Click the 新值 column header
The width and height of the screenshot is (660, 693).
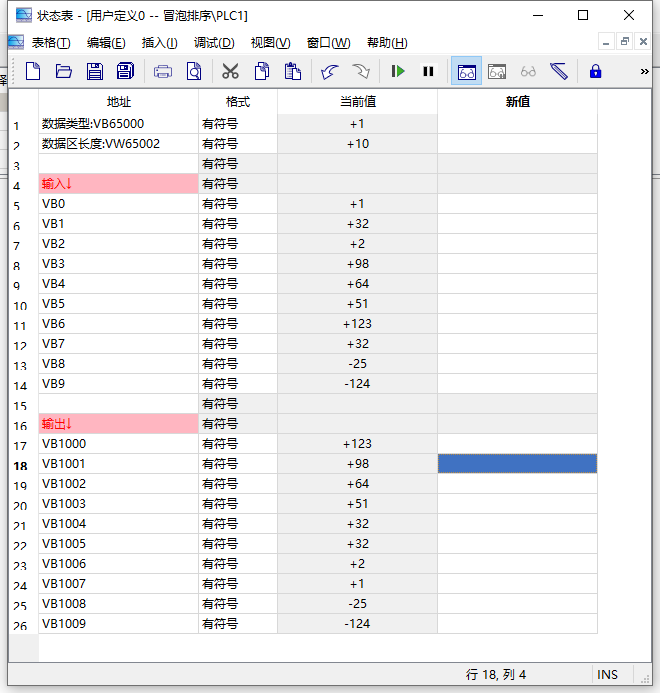[518, 102]
